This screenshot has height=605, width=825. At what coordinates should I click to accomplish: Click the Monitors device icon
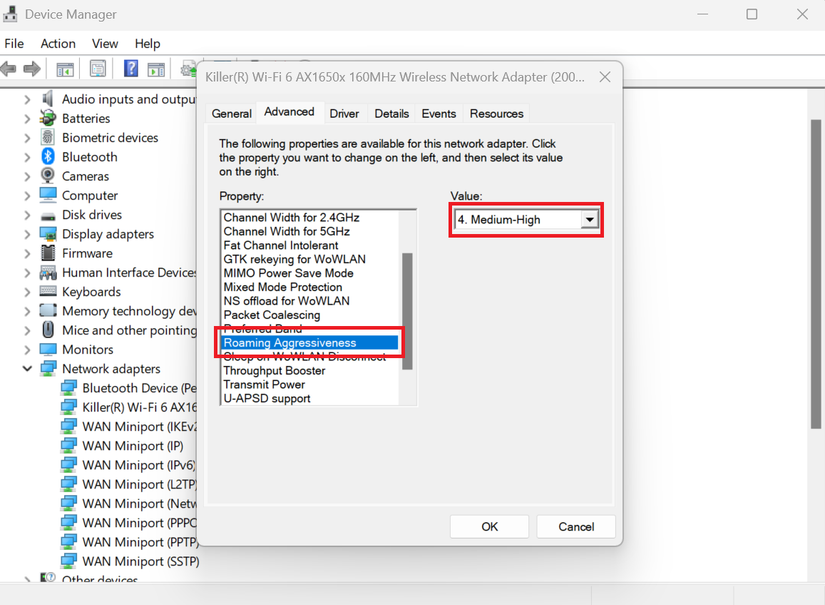(47, 349)
